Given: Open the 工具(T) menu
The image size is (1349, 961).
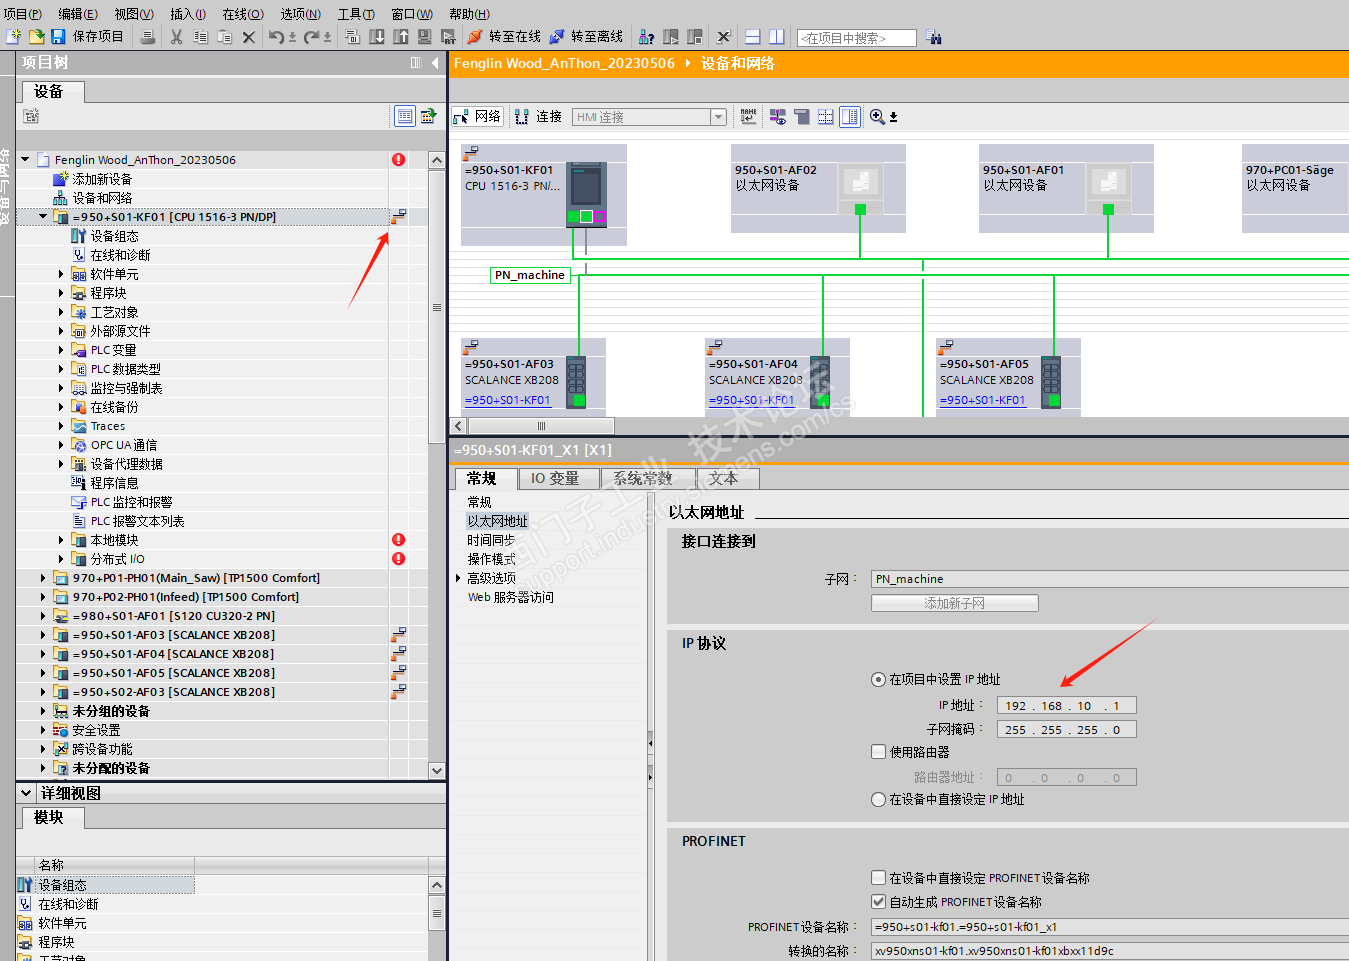Looking at the screenshot, I should [356, 14].
